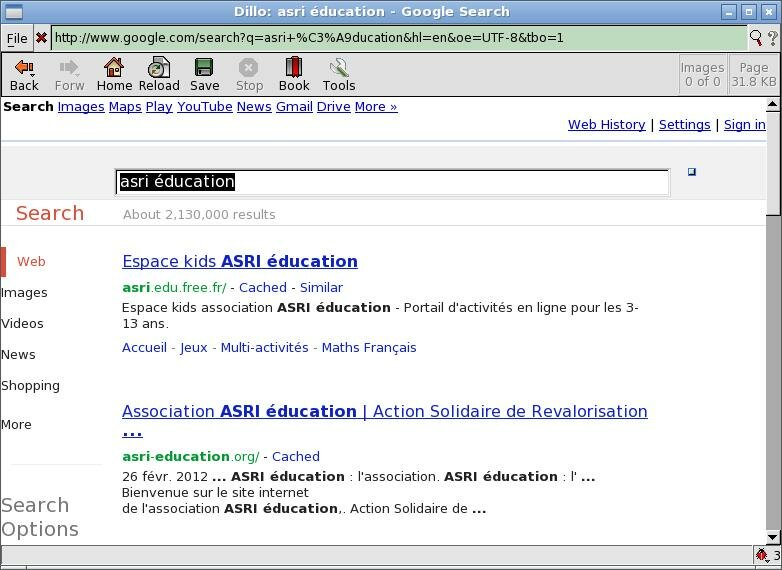
Task: Select Images in the left sidebar
Action: [x=24, y=293]
